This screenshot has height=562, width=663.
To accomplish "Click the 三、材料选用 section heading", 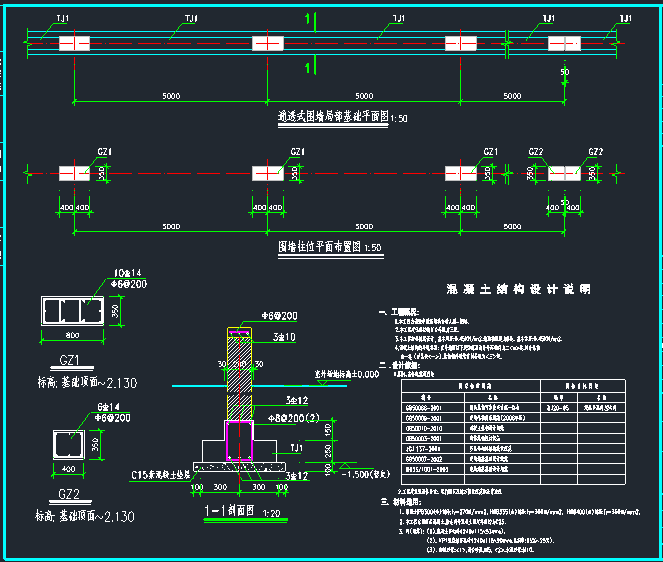I will click(400, 502).
